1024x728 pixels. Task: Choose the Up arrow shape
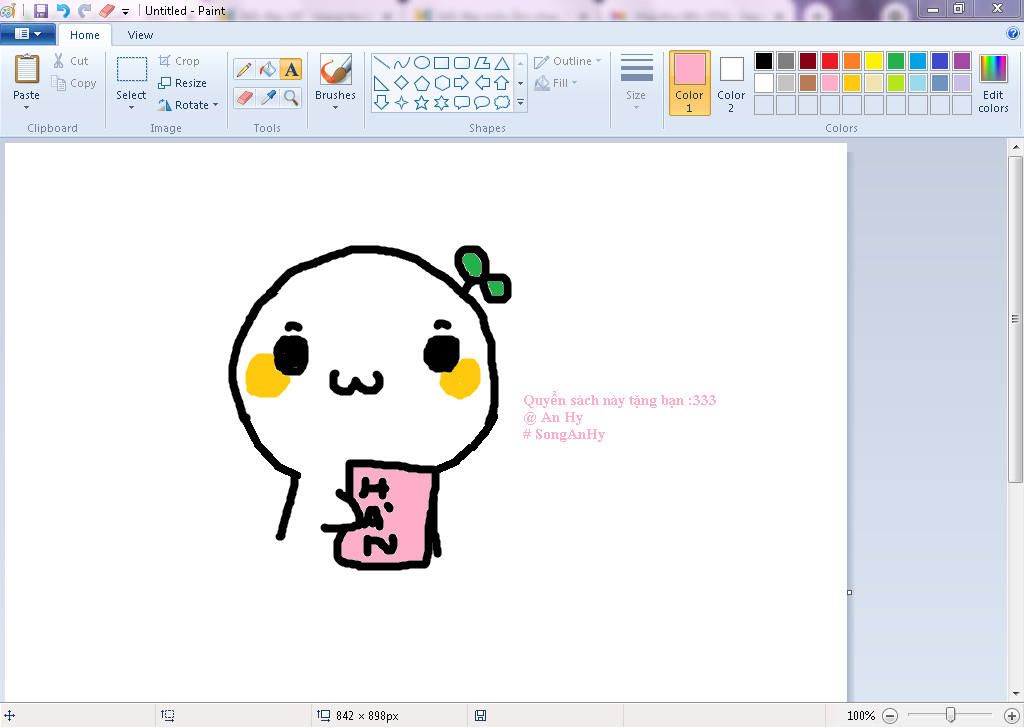tap(502, 83)
